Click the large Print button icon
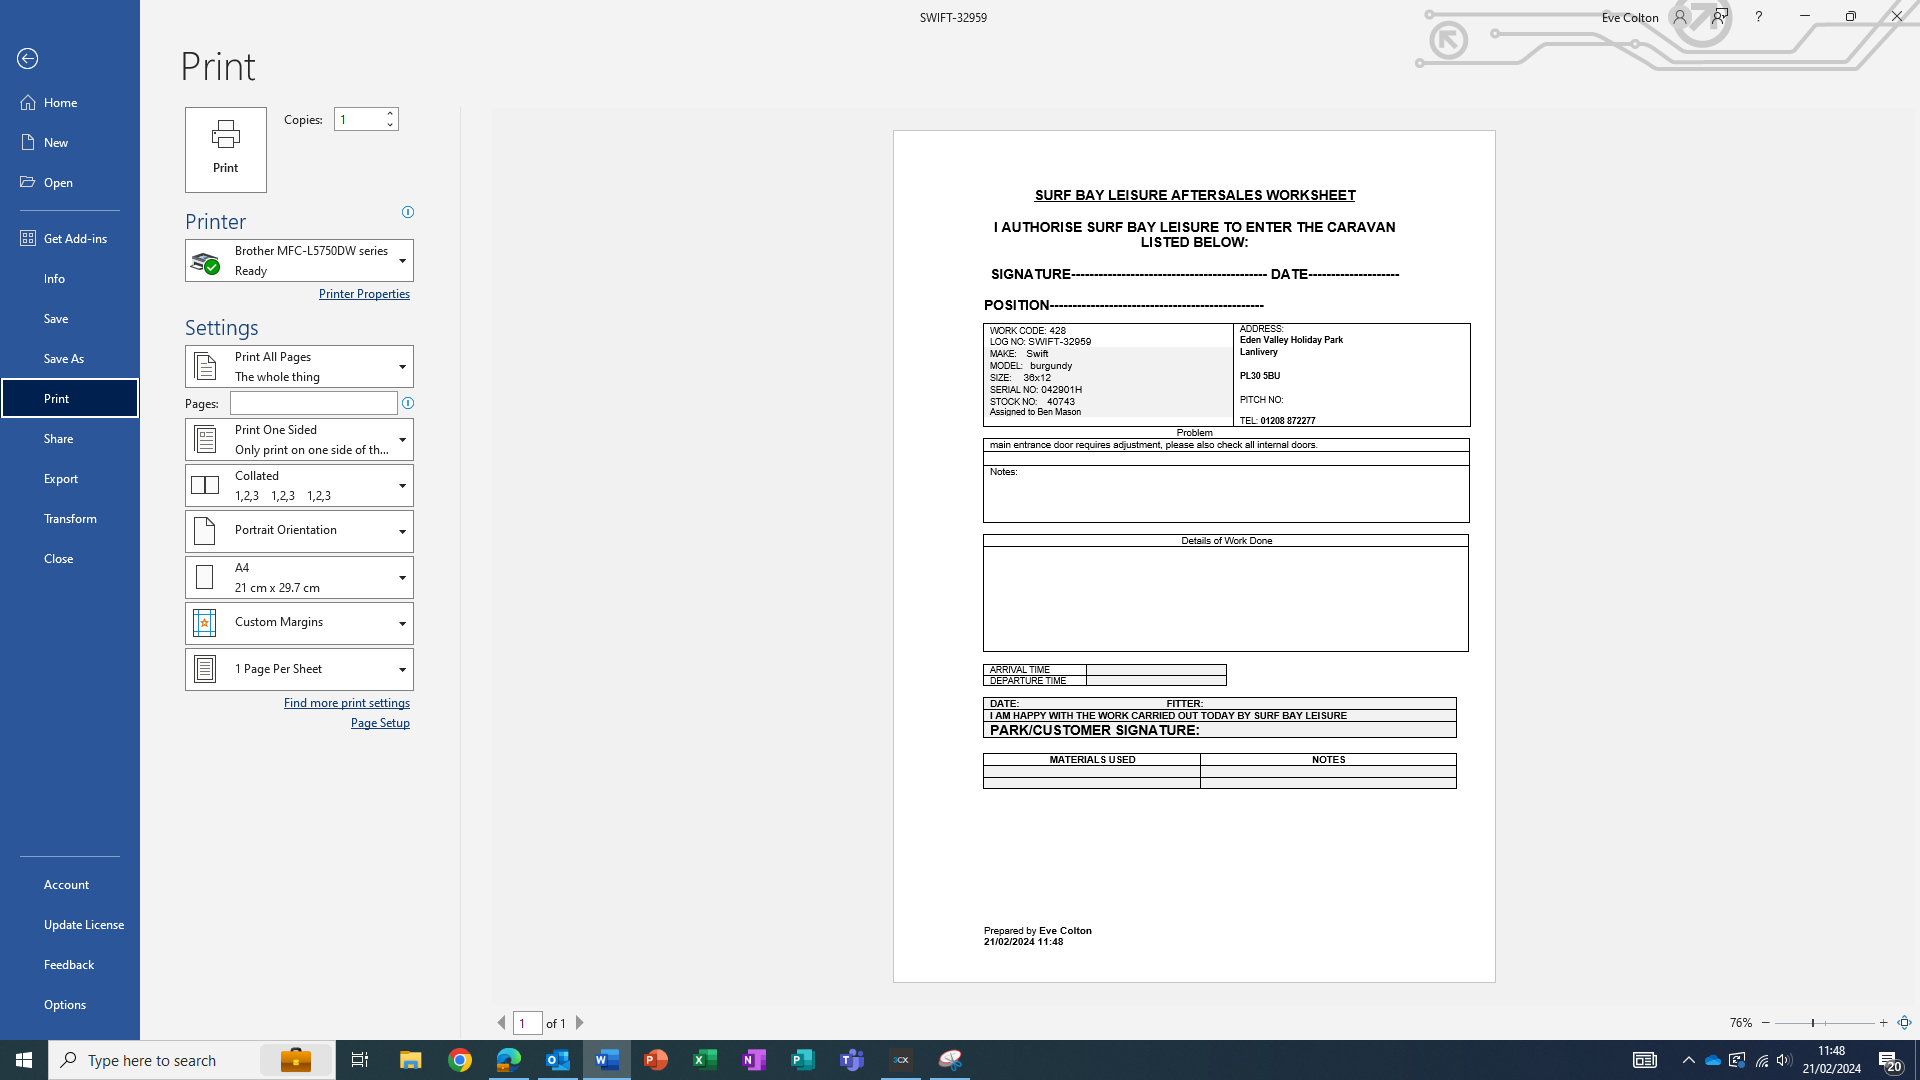The width and height of the screenshot is (1920, 1080). pyautogui.click(x=225, y=149)
